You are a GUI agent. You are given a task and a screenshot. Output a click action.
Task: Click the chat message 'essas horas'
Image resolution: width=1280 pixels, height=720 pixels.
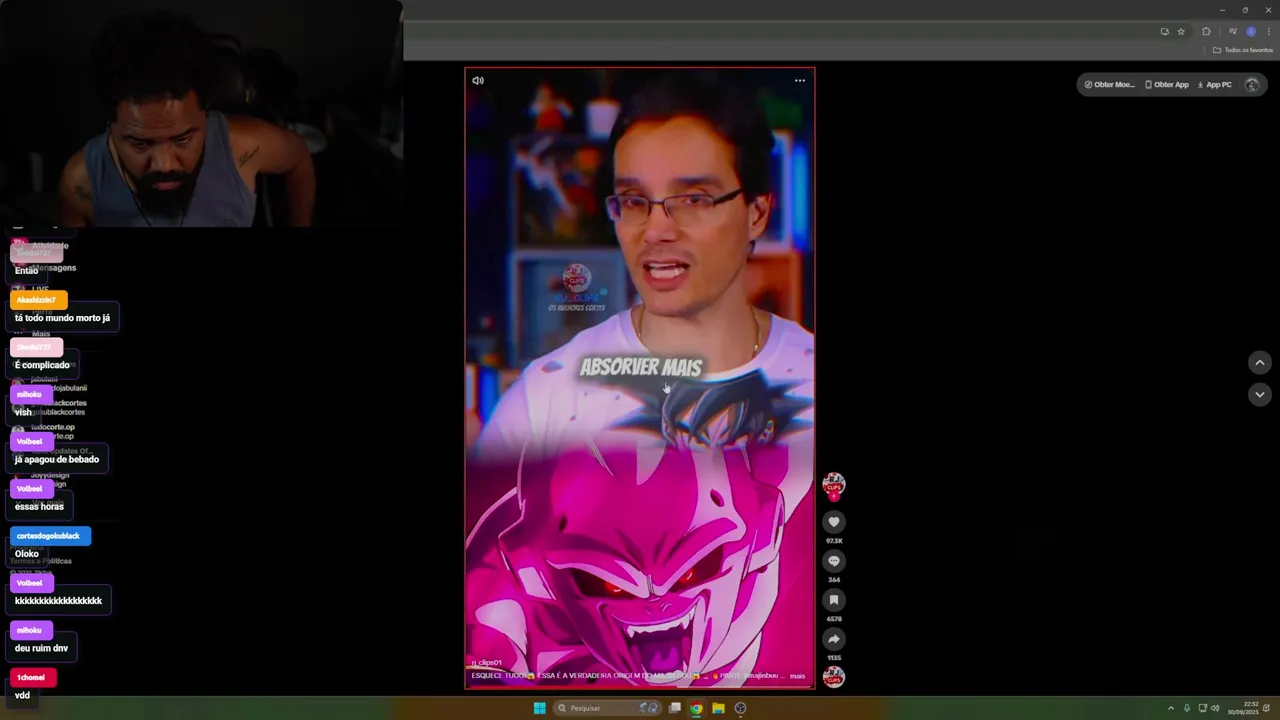tap(39, 506)
